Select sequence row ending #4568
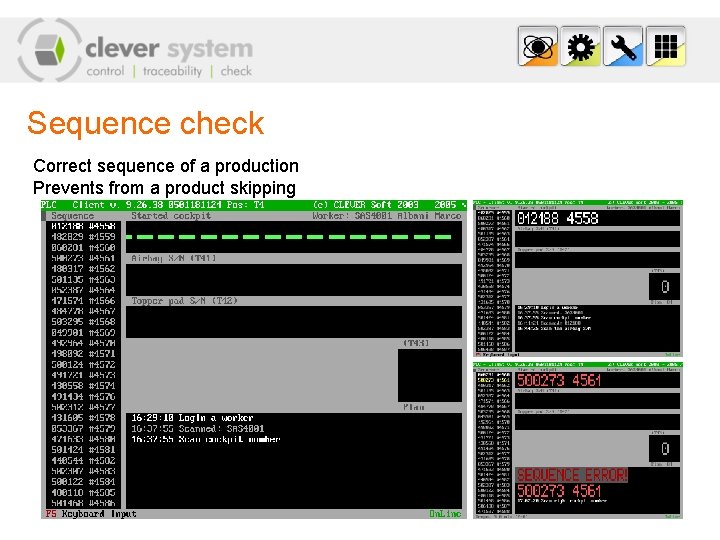The image size is (720, 540). [83, 322]
